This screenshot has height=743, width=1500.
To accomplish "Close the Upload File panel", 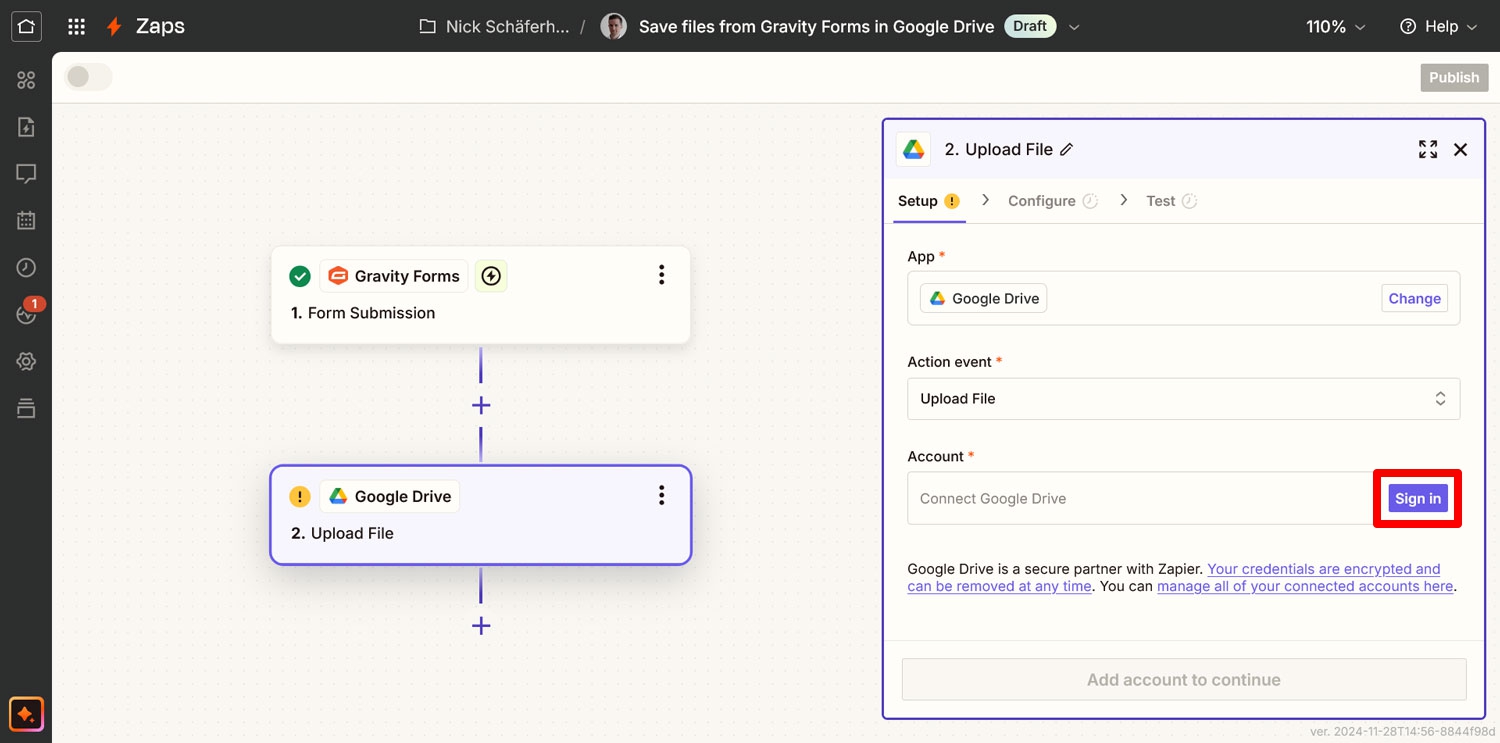I will pos(1460,149).
